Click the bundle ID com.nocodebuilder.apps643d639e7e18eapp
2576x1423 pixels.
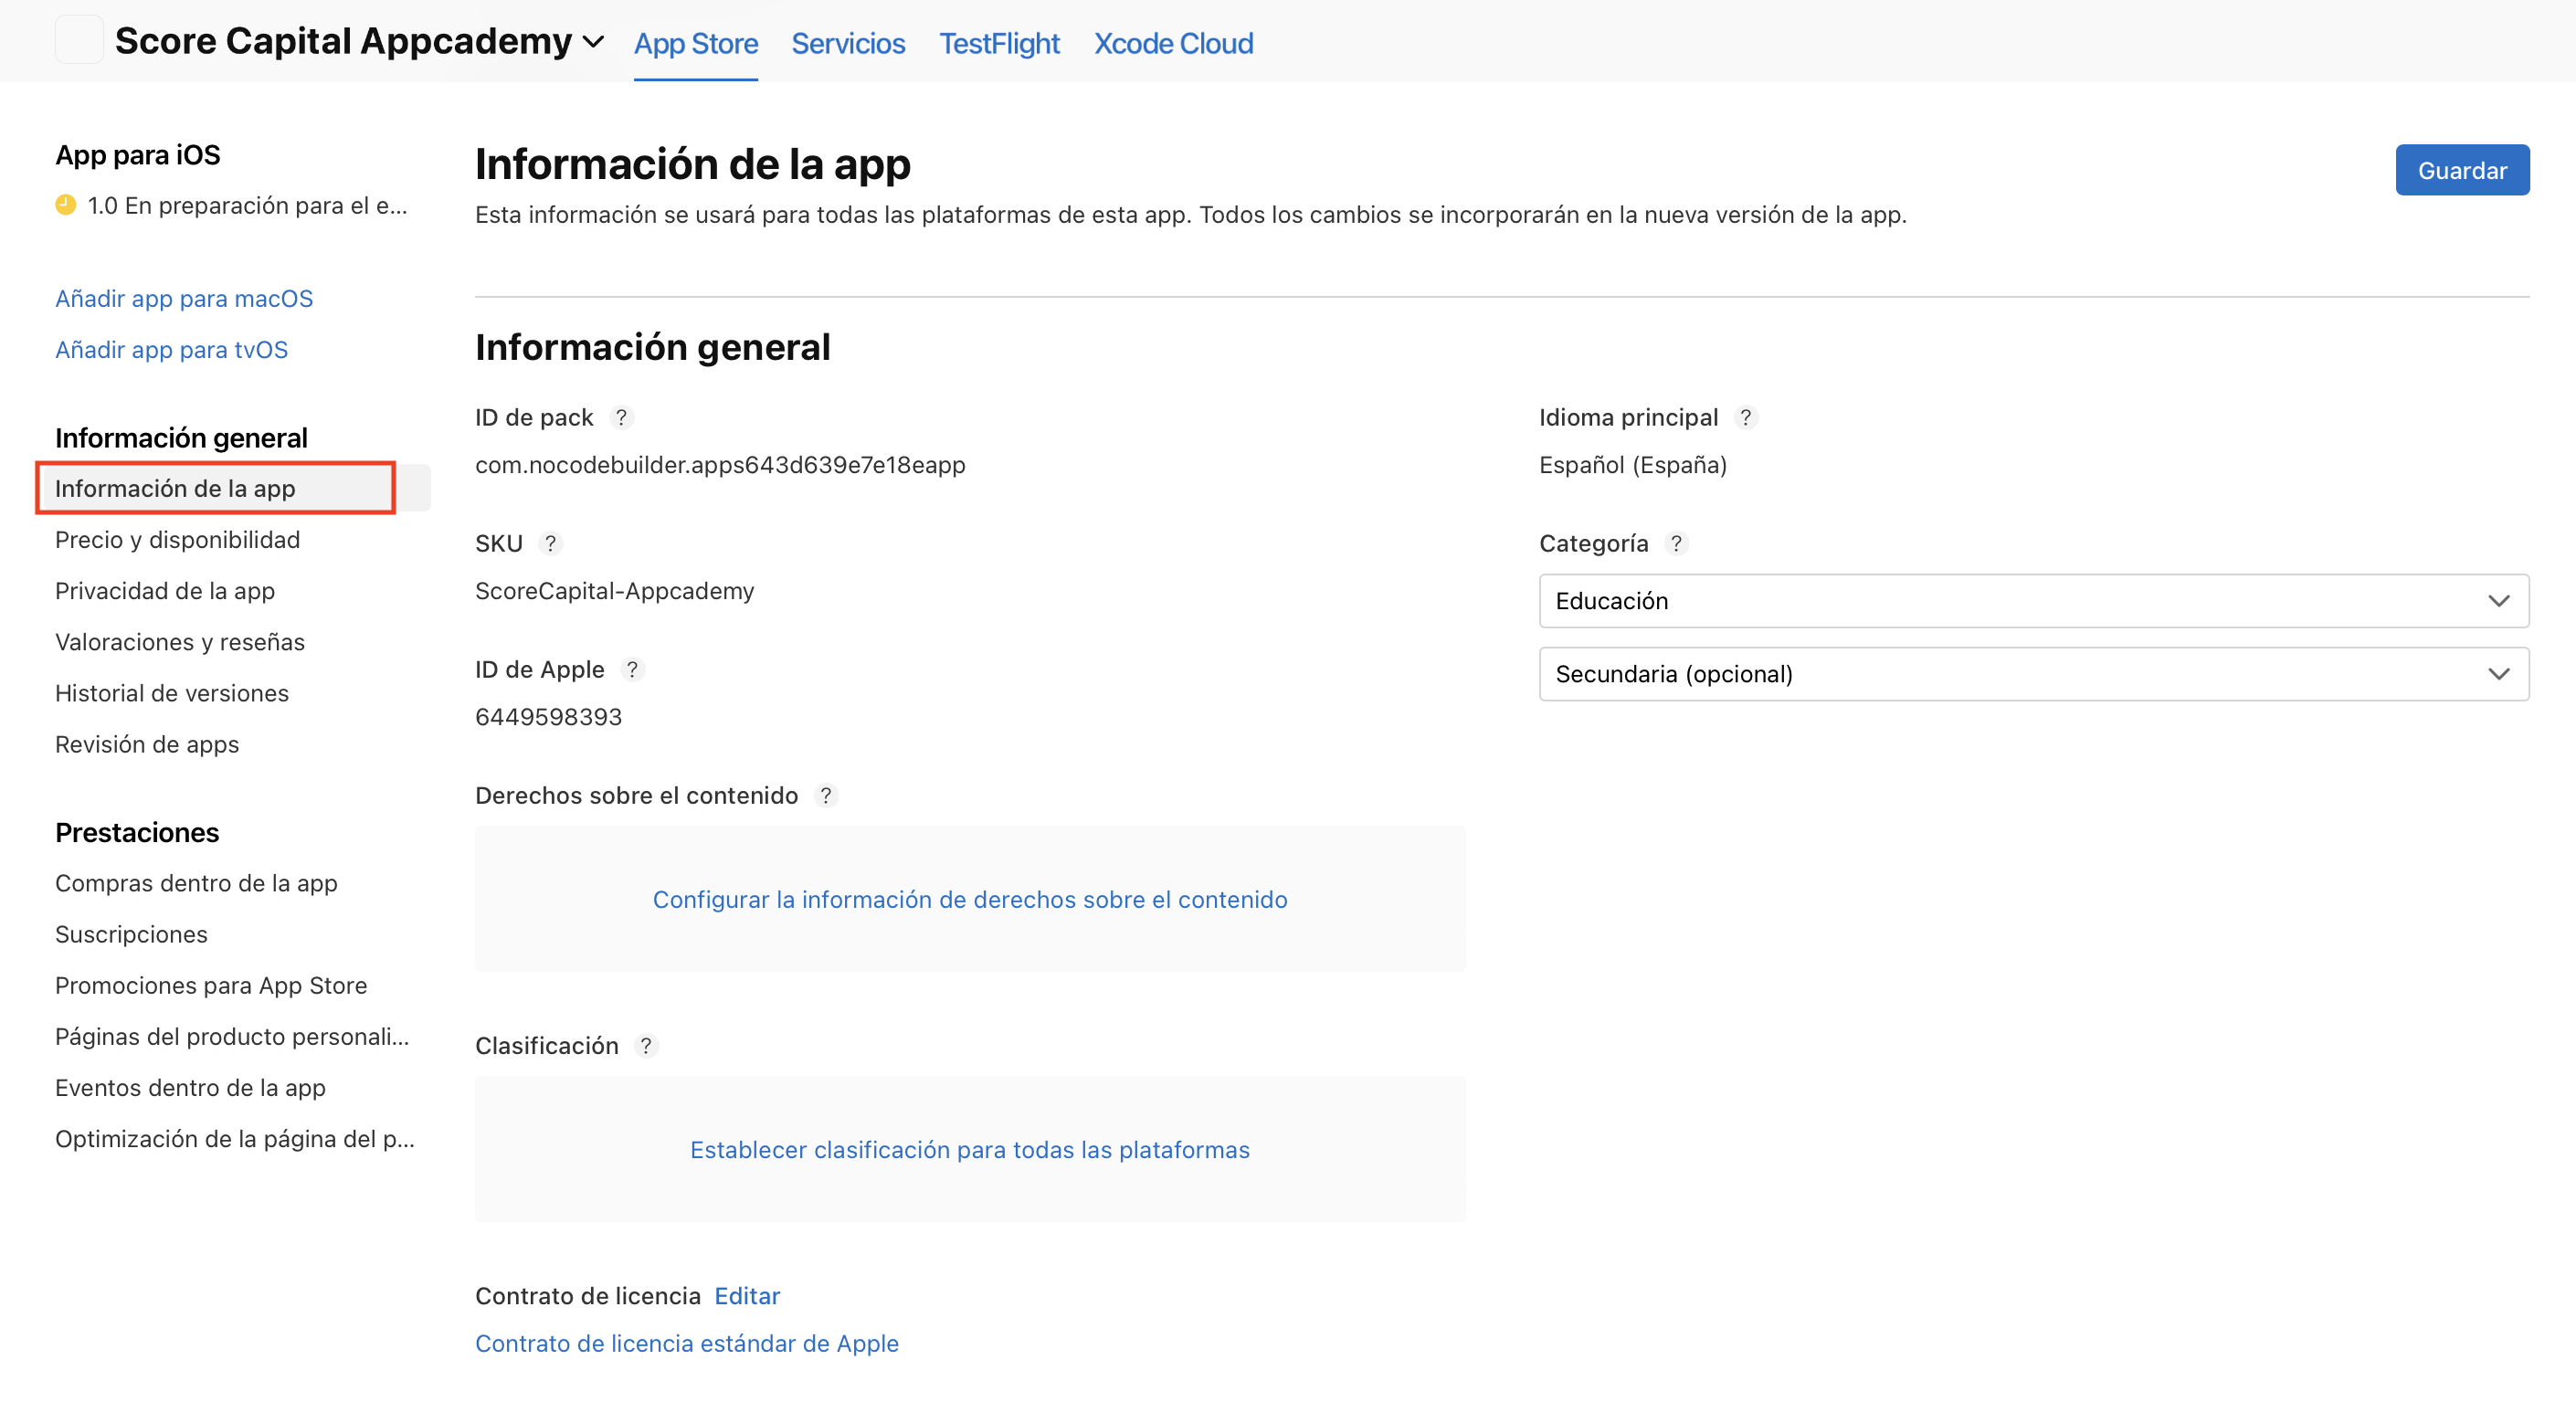(720, 465)
